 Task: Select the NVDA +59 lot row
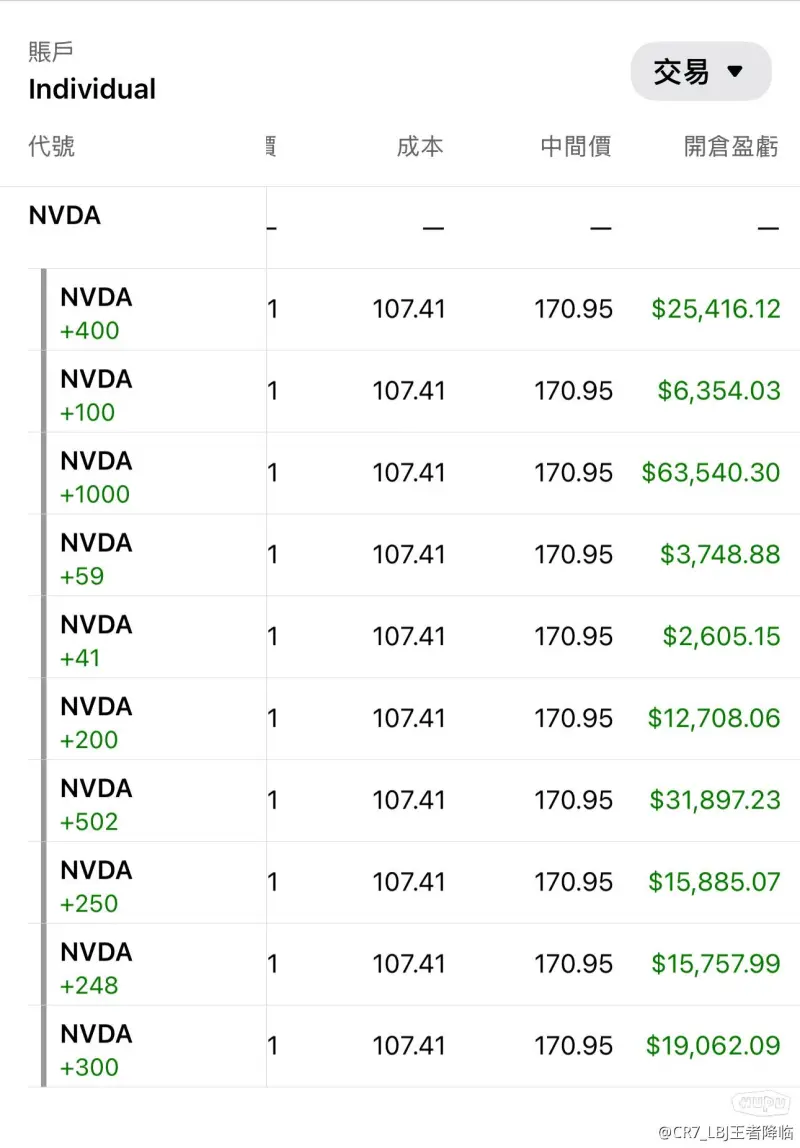[414, 556]
